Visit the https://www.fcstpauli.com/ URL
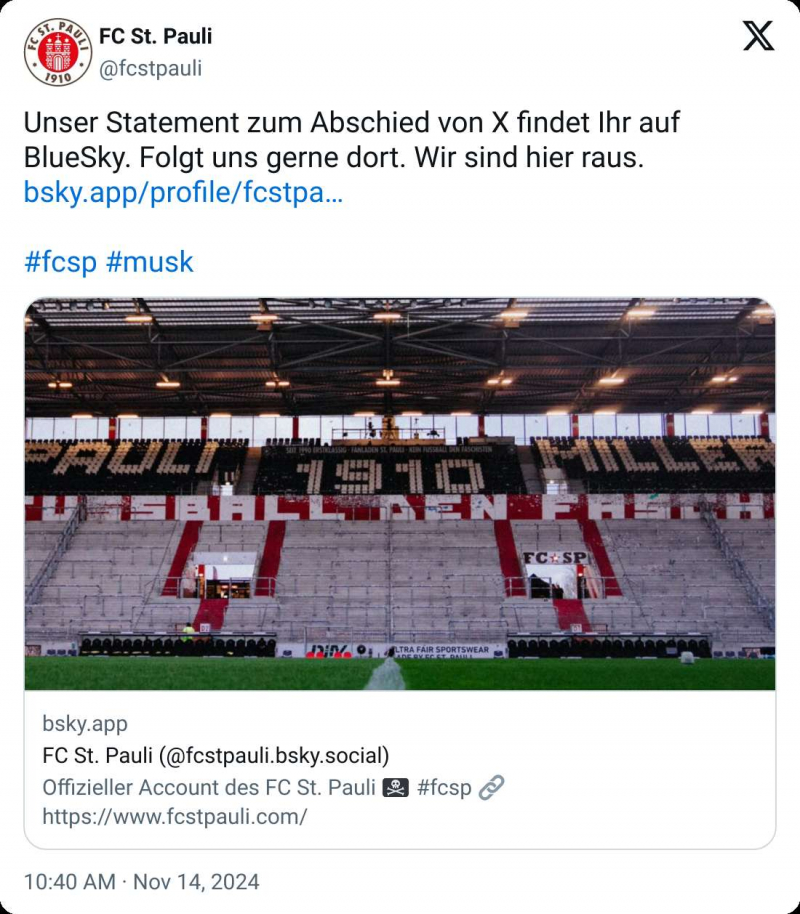The height and width of the screenshot is (914, 800). coord(174,817)
